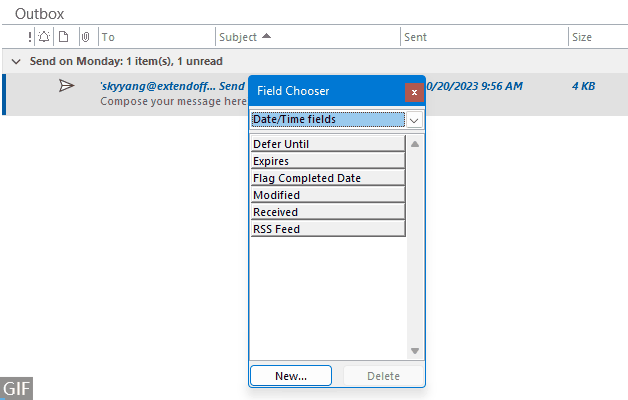This screenshot has width=628, height=400.
Task: Click the field list scroll up arrow
Action: [x=415, y=144]
